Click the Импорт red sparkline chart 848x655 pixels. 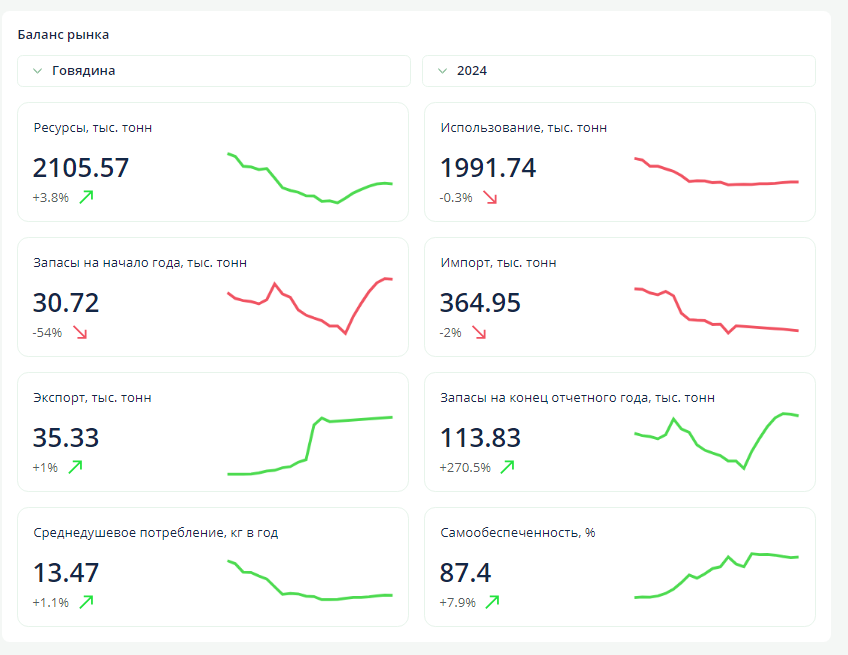coord(716,310)
